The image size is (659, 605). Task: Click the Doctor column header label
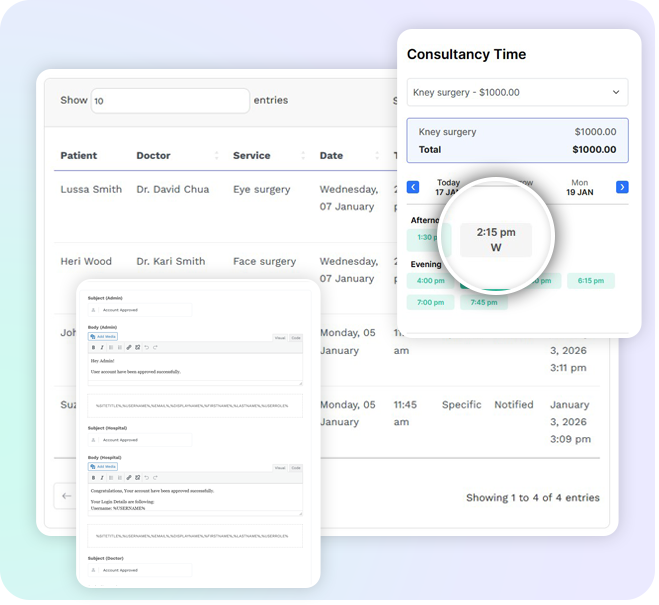(153, 155)
